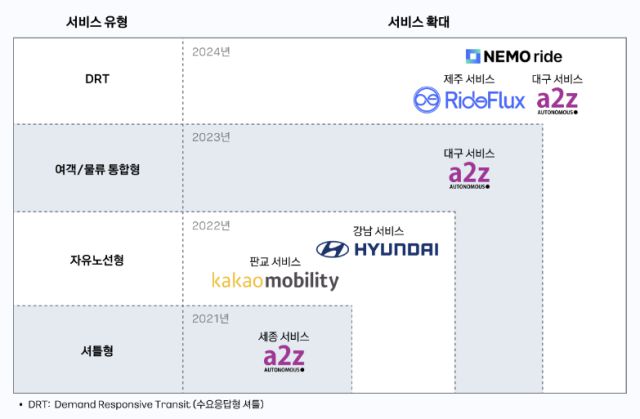Click the kakaomobility logo

275,281
